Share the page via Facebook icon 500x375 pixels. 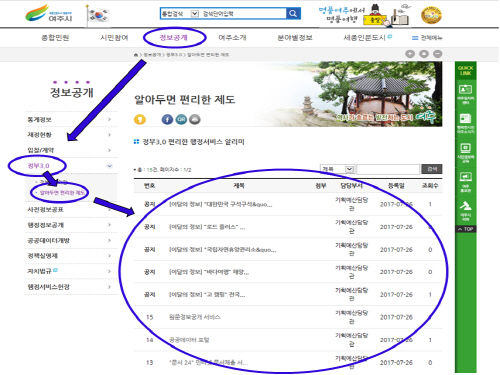(x=167, y=119)
